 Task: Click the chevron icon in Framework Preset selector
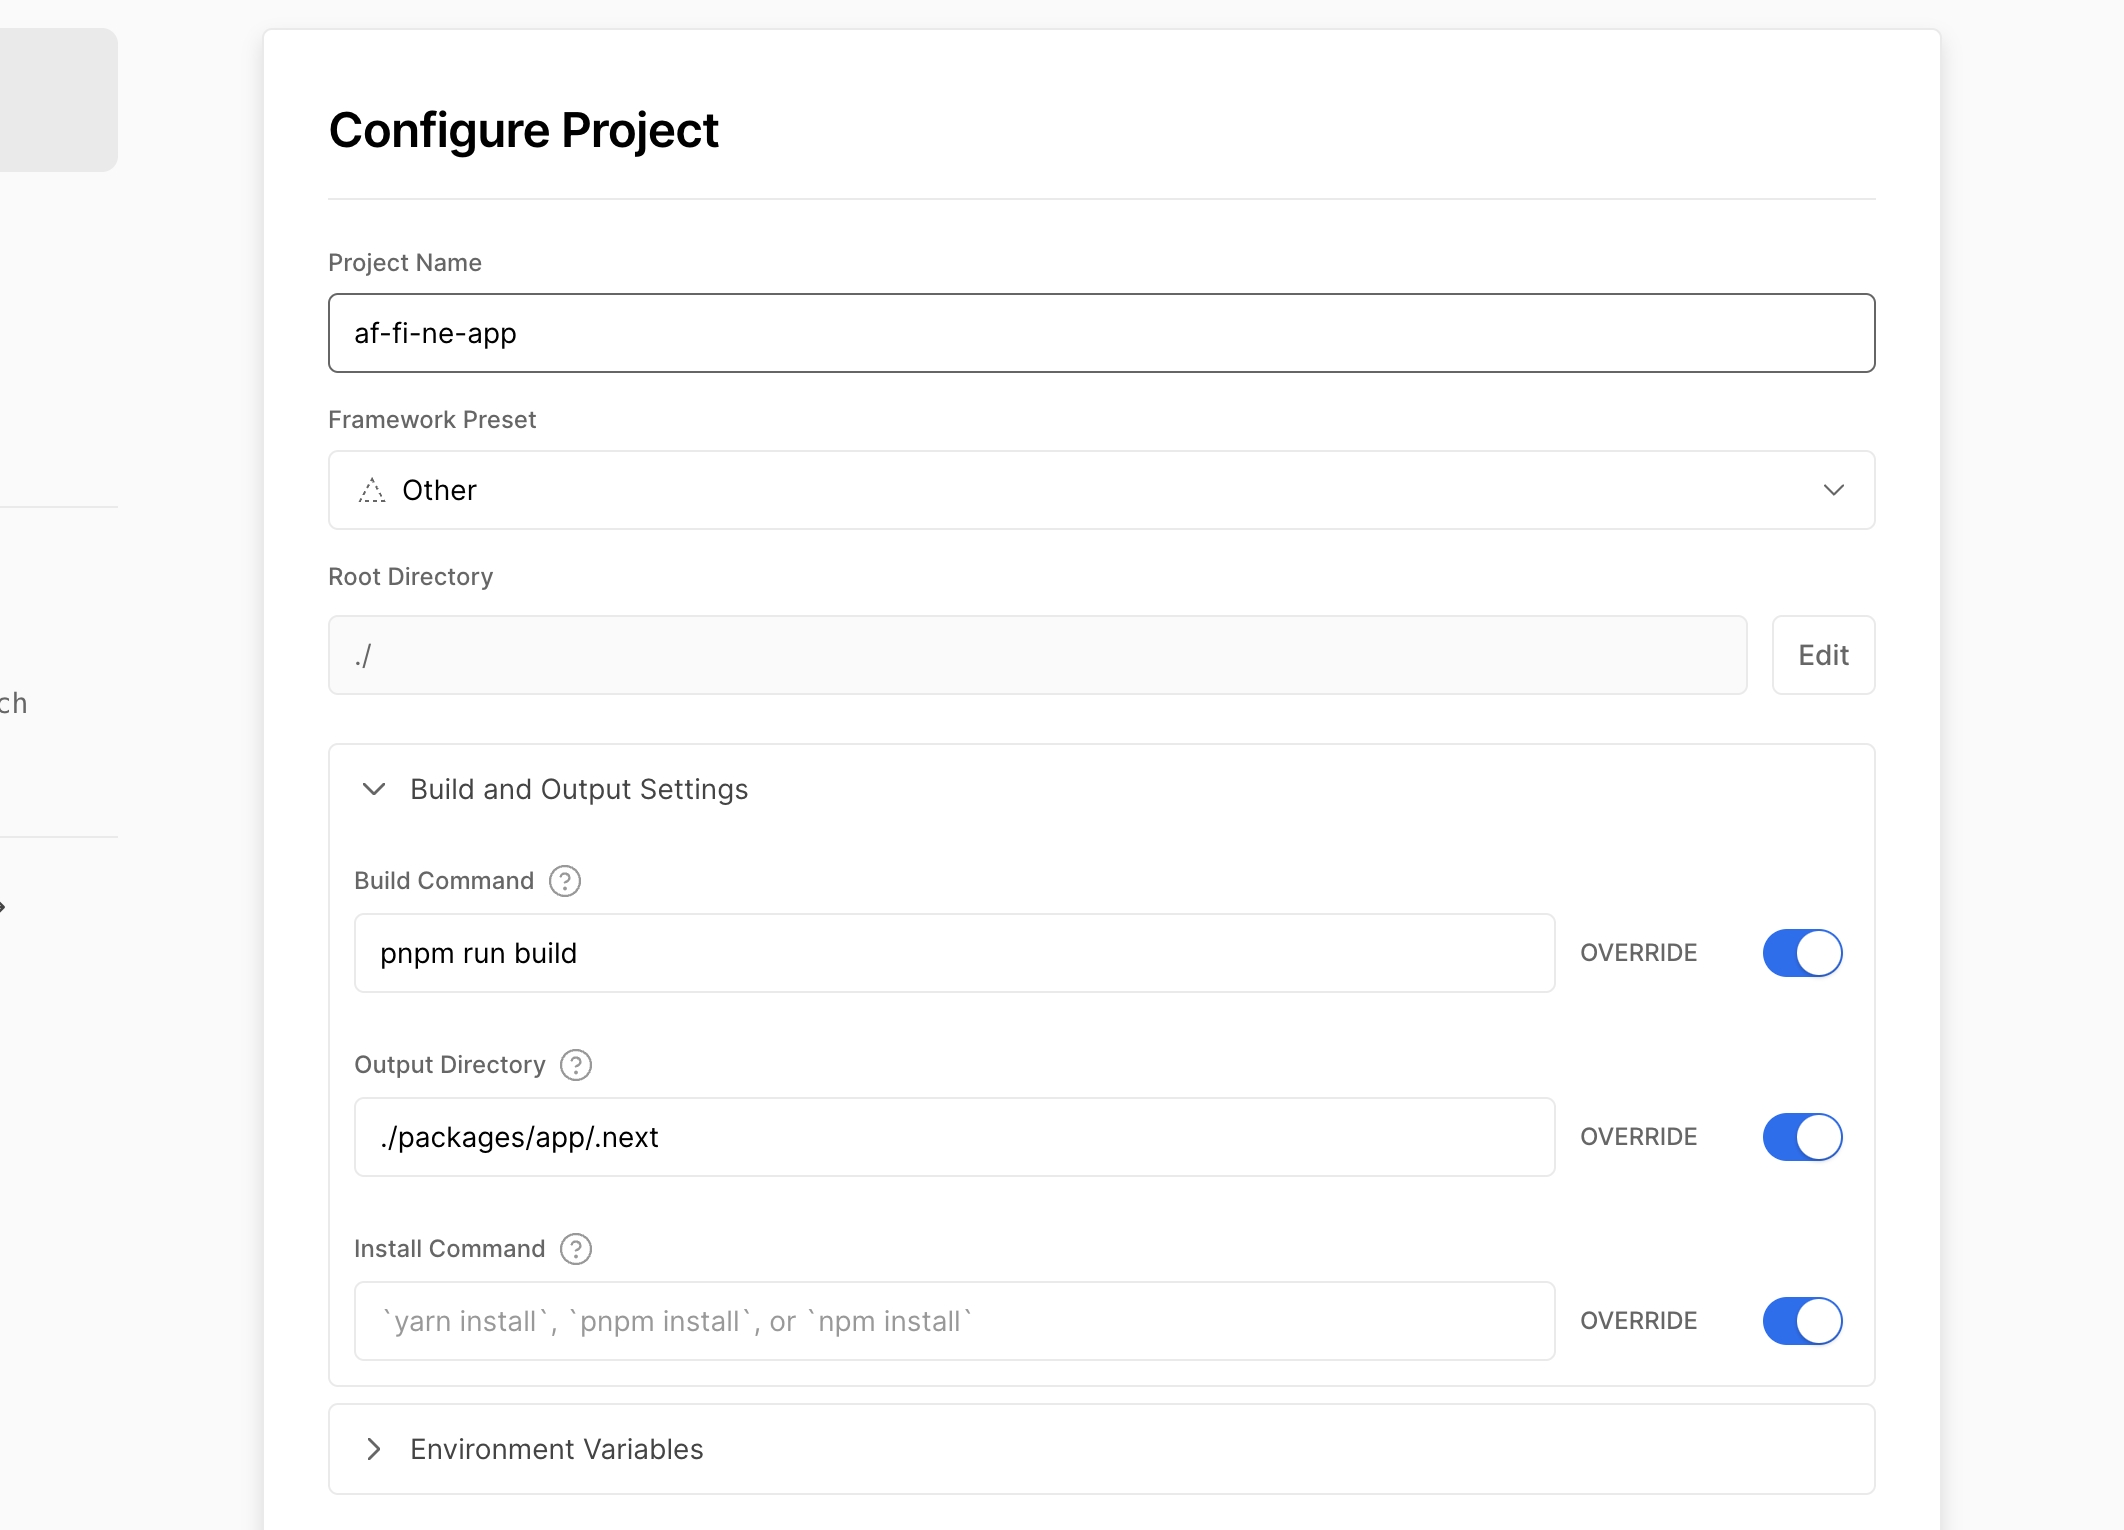[1834, 490]
